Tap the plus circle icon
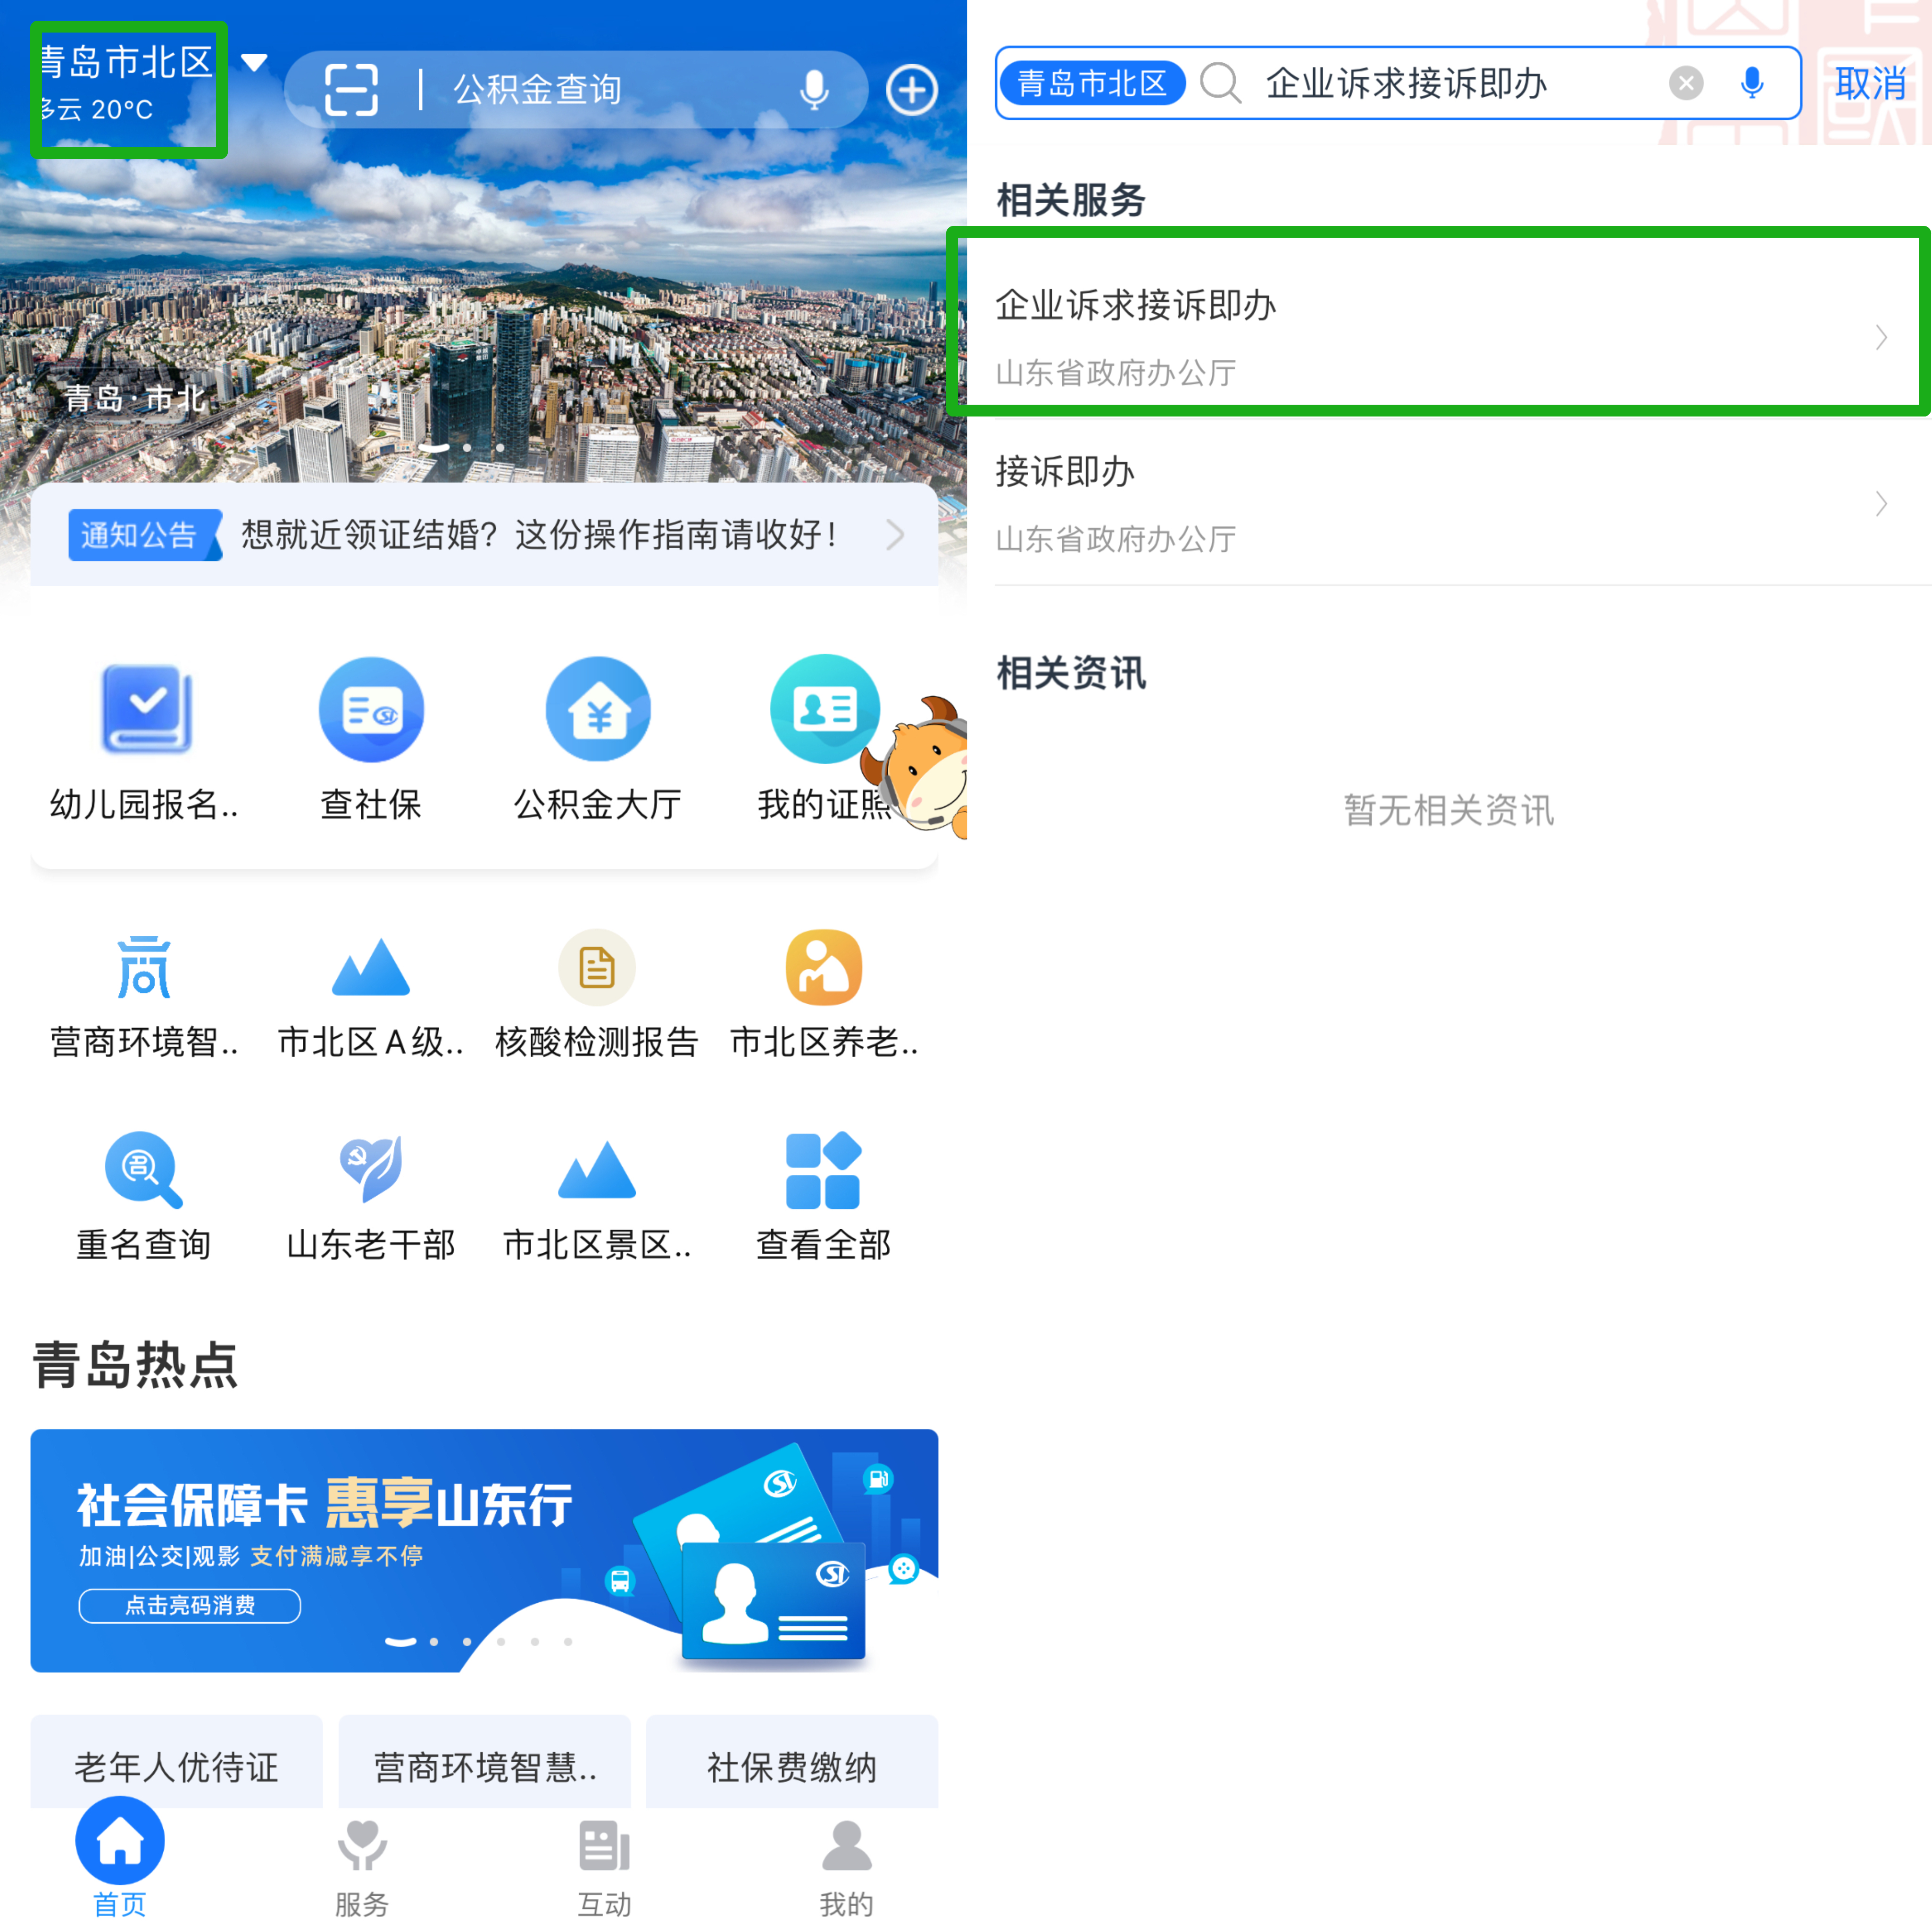This screenshot has height=1932, width=1932. pyautogui.click(x=911, y=90)
